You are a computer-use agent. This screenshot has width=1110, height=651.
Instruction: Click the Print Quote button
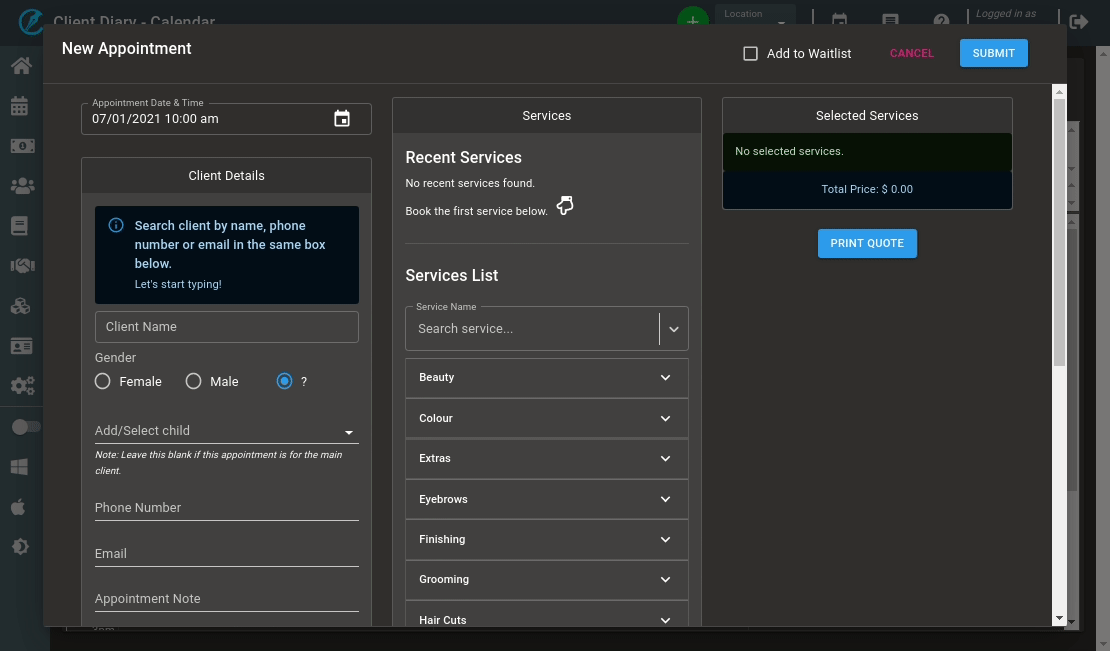(867, 243)
